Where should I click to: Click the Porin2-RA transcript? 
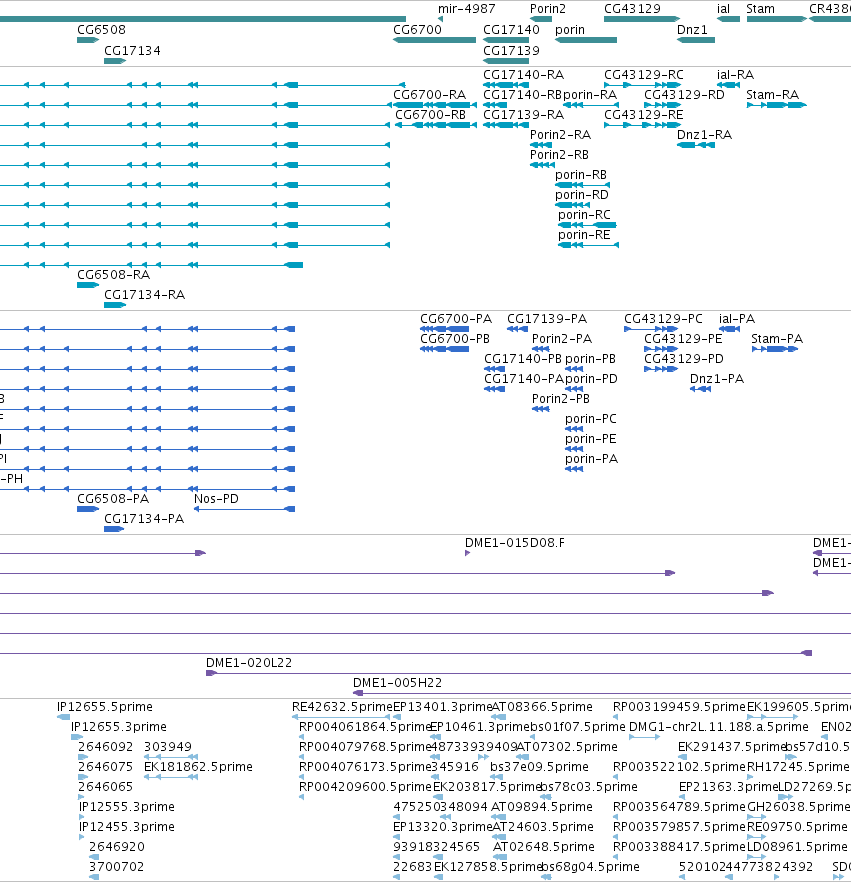pyautogui.click(x=541, y=145)
